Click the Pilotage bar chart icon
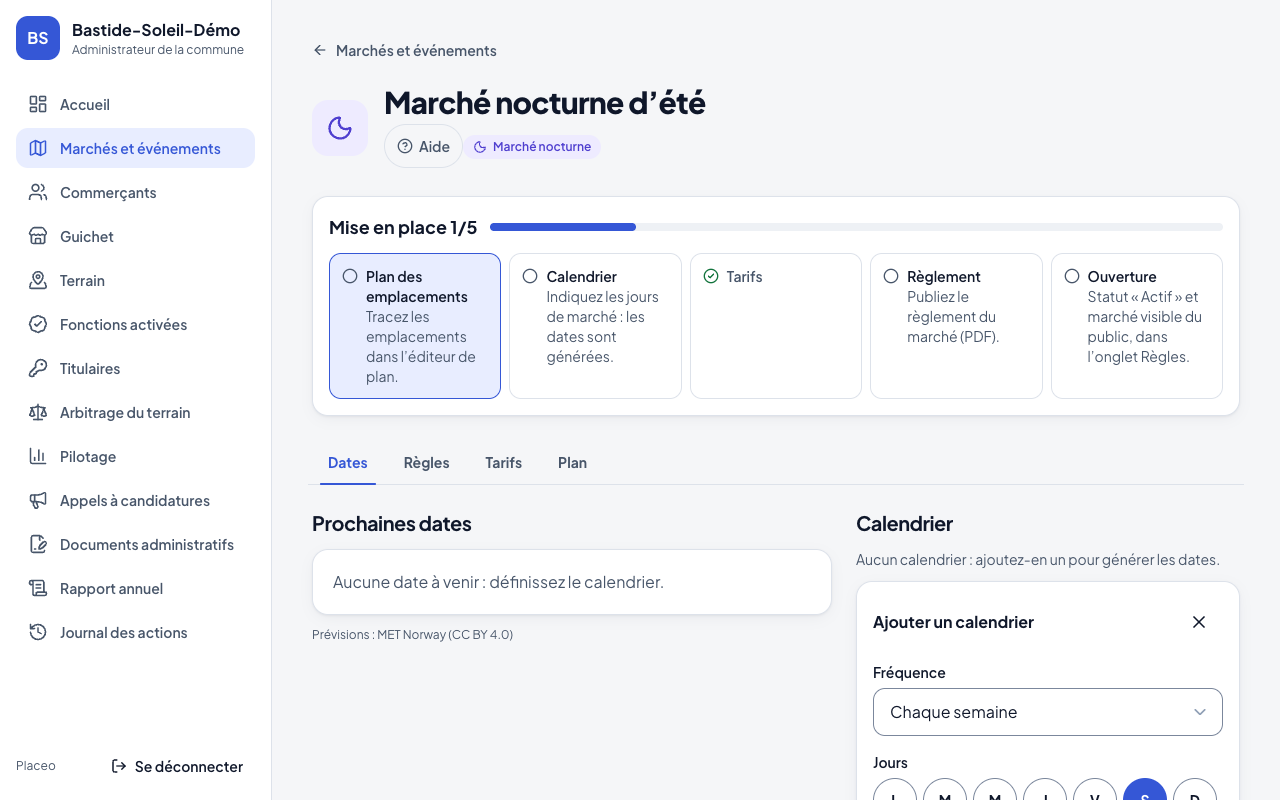The image size is (1280, 800). [x=38, y=456]
